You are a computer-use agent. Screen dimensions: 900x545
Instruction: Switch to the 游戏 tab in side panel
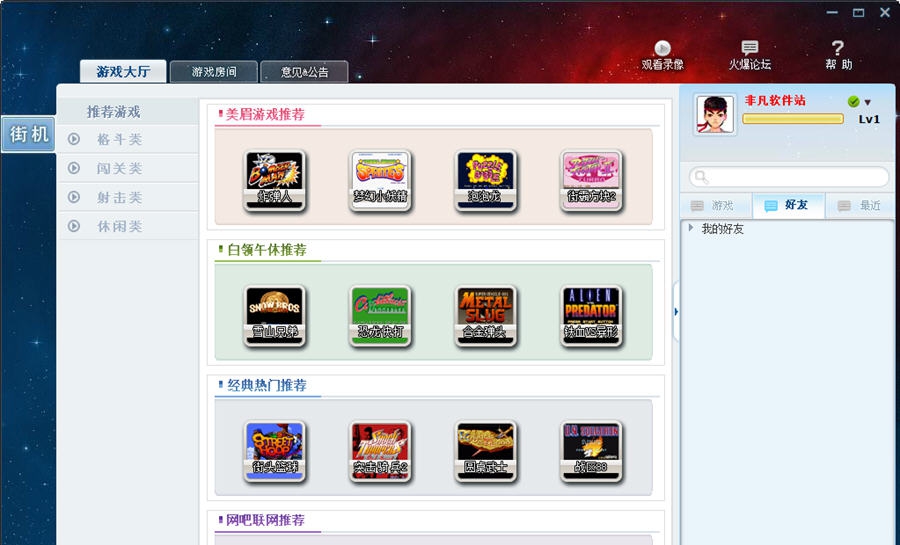tap(715, 205)
